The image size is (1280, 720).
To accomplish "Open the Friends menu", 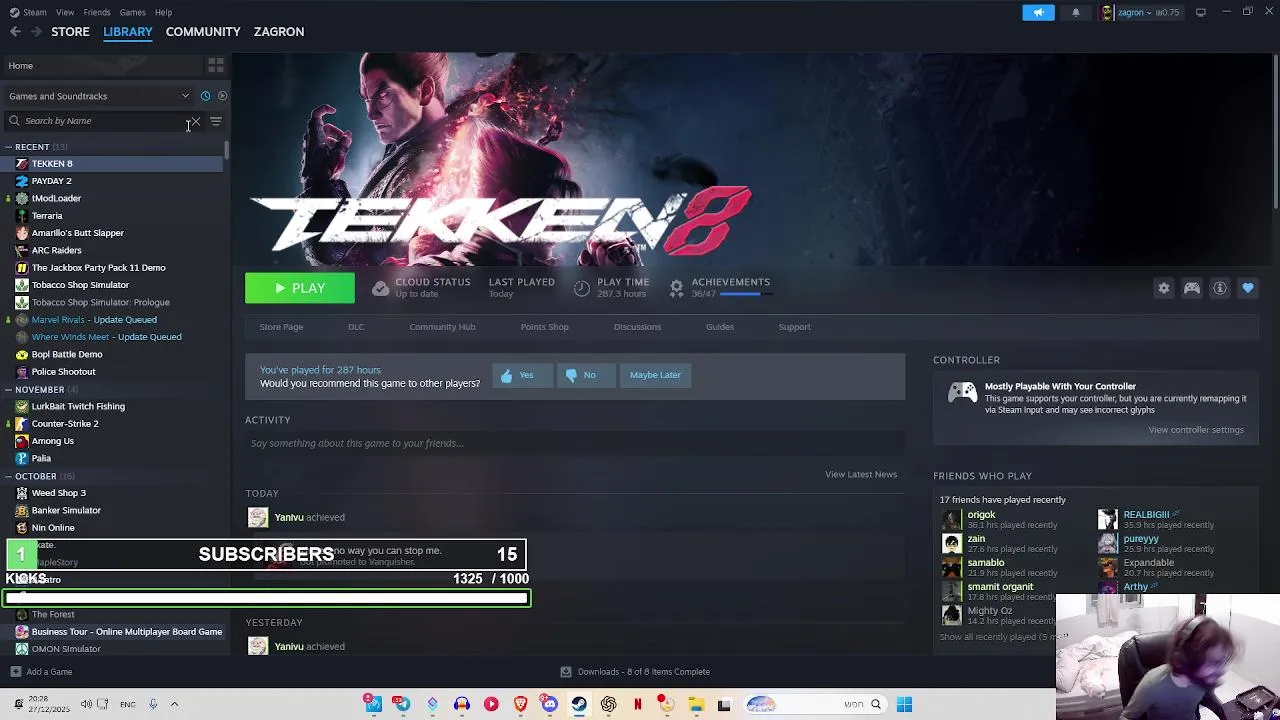I will point(97,12).
